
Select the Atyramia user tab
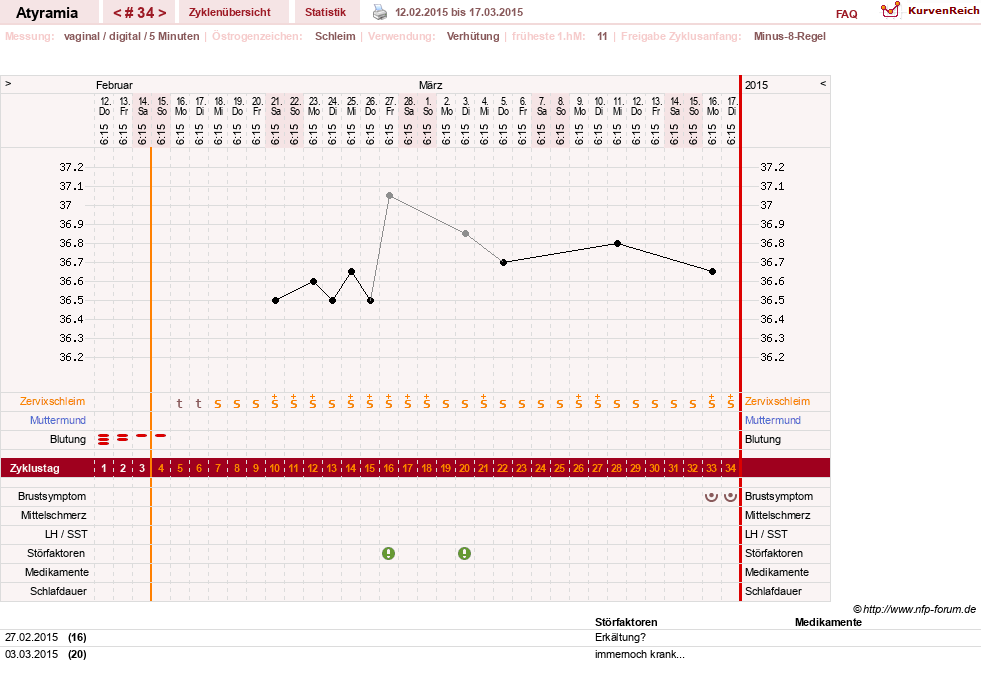47,13
